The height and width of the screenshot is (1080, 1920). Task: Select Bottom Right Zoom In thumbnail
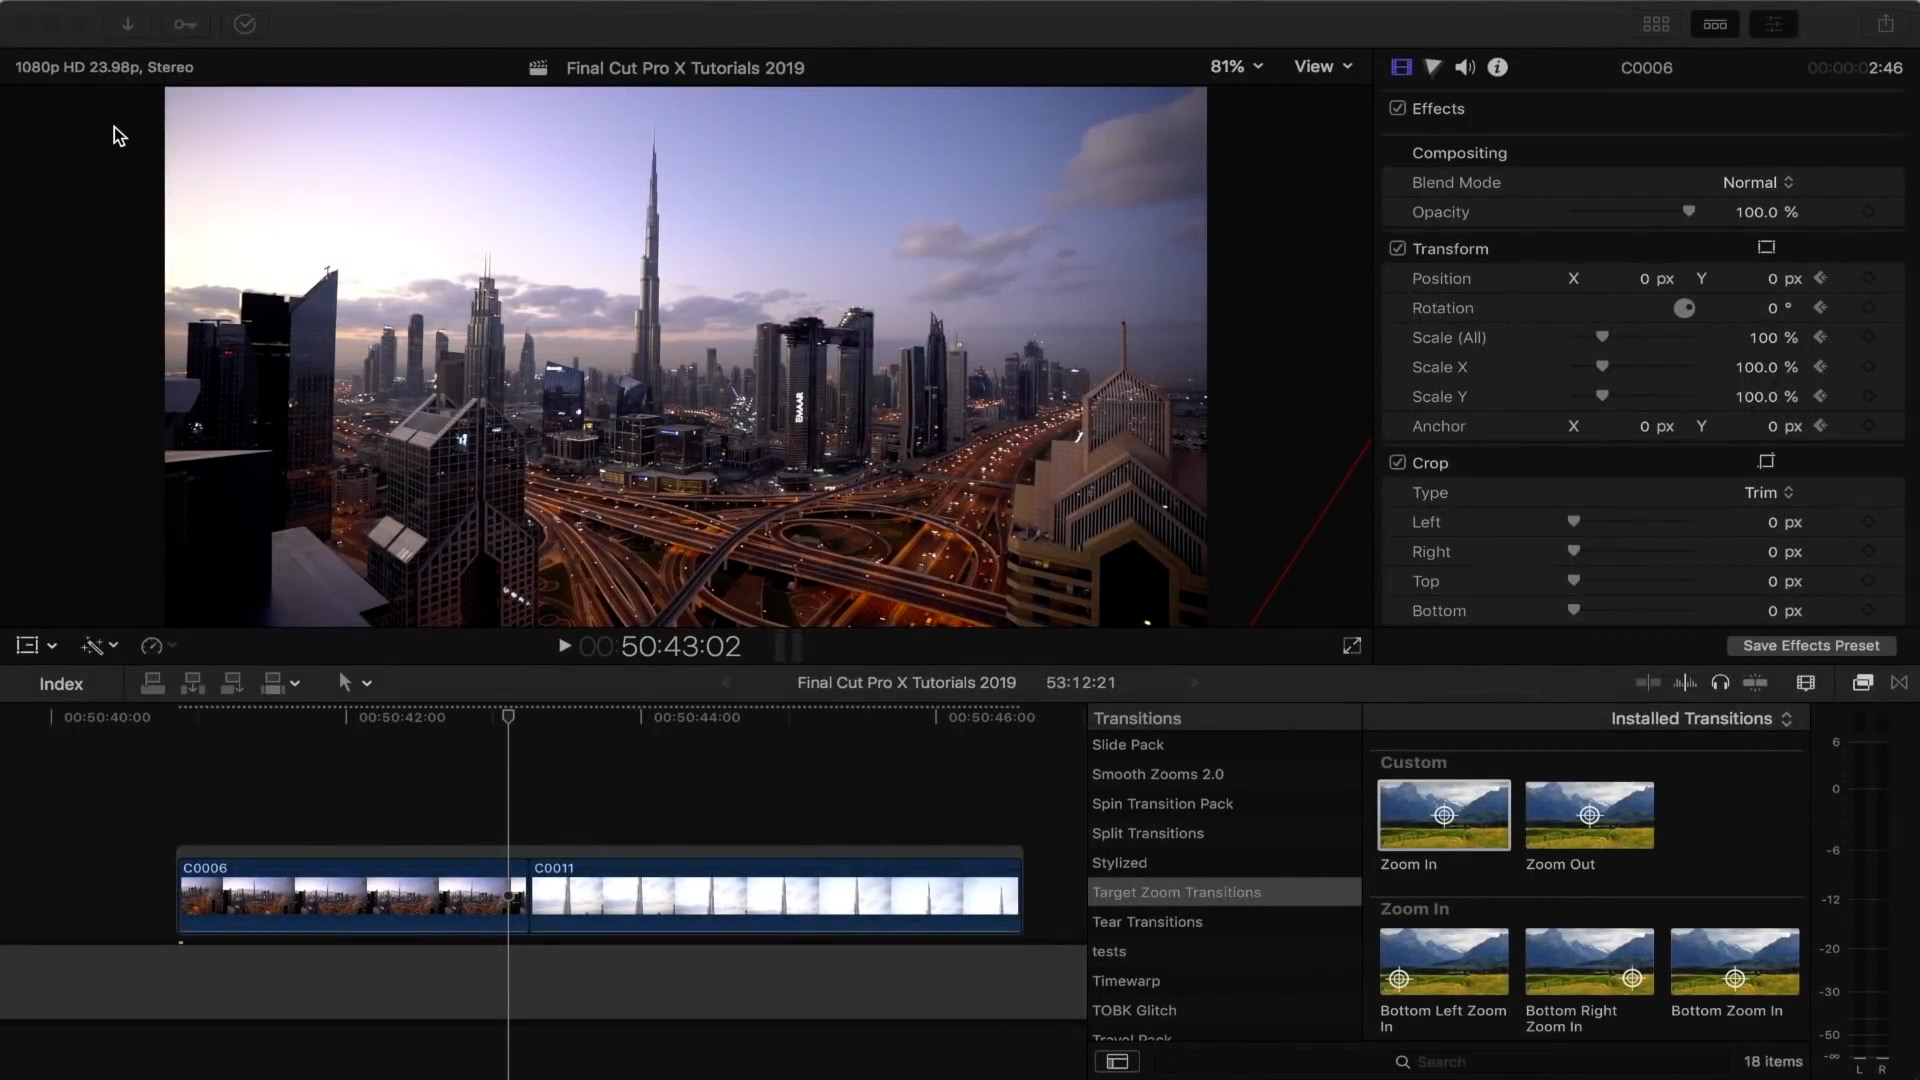tap(1589, 961)
